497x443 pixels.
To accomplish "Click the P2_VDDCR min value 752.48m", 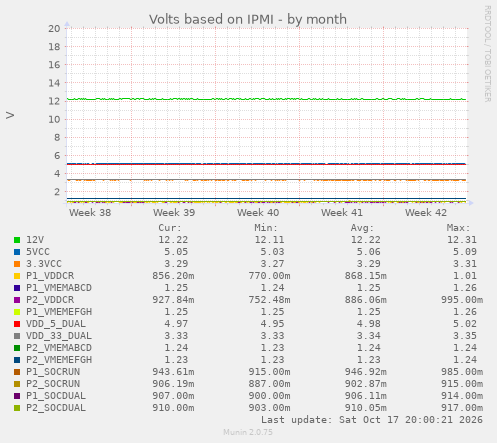I will pos(269,300).
